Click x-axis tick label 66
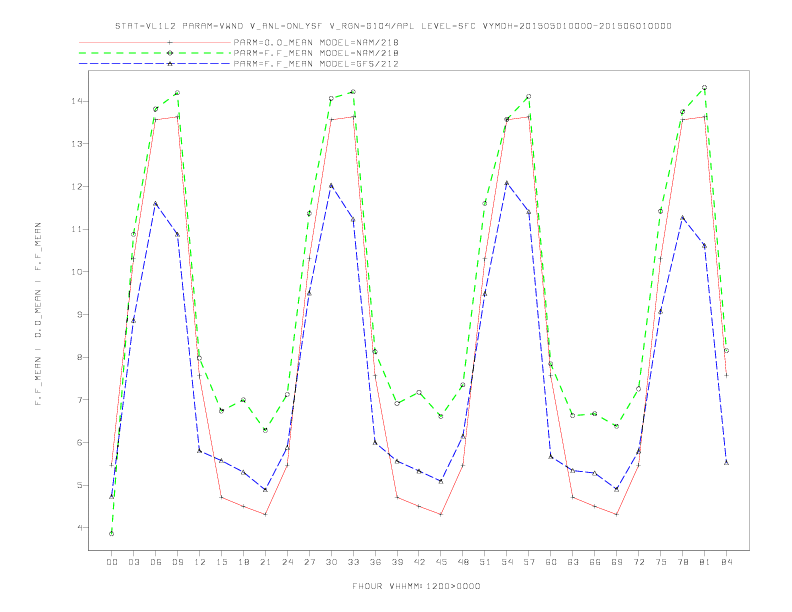 595,562
